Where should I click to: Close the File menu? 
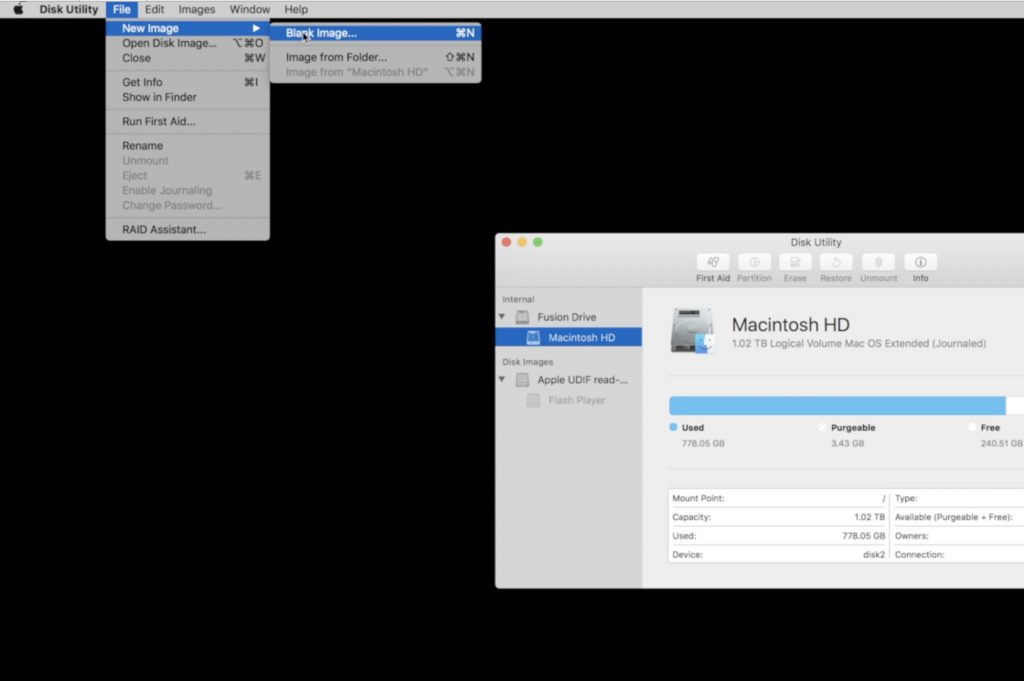121,9
